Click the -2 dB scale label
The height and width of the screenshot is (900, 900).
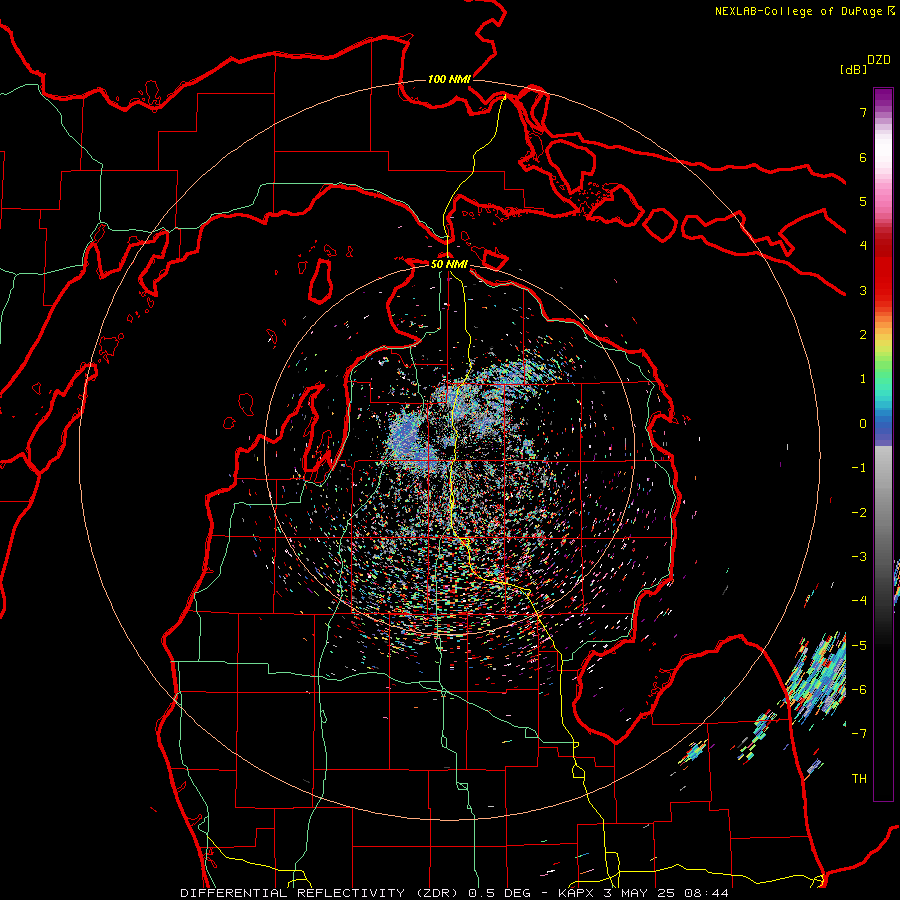(859, 513)
